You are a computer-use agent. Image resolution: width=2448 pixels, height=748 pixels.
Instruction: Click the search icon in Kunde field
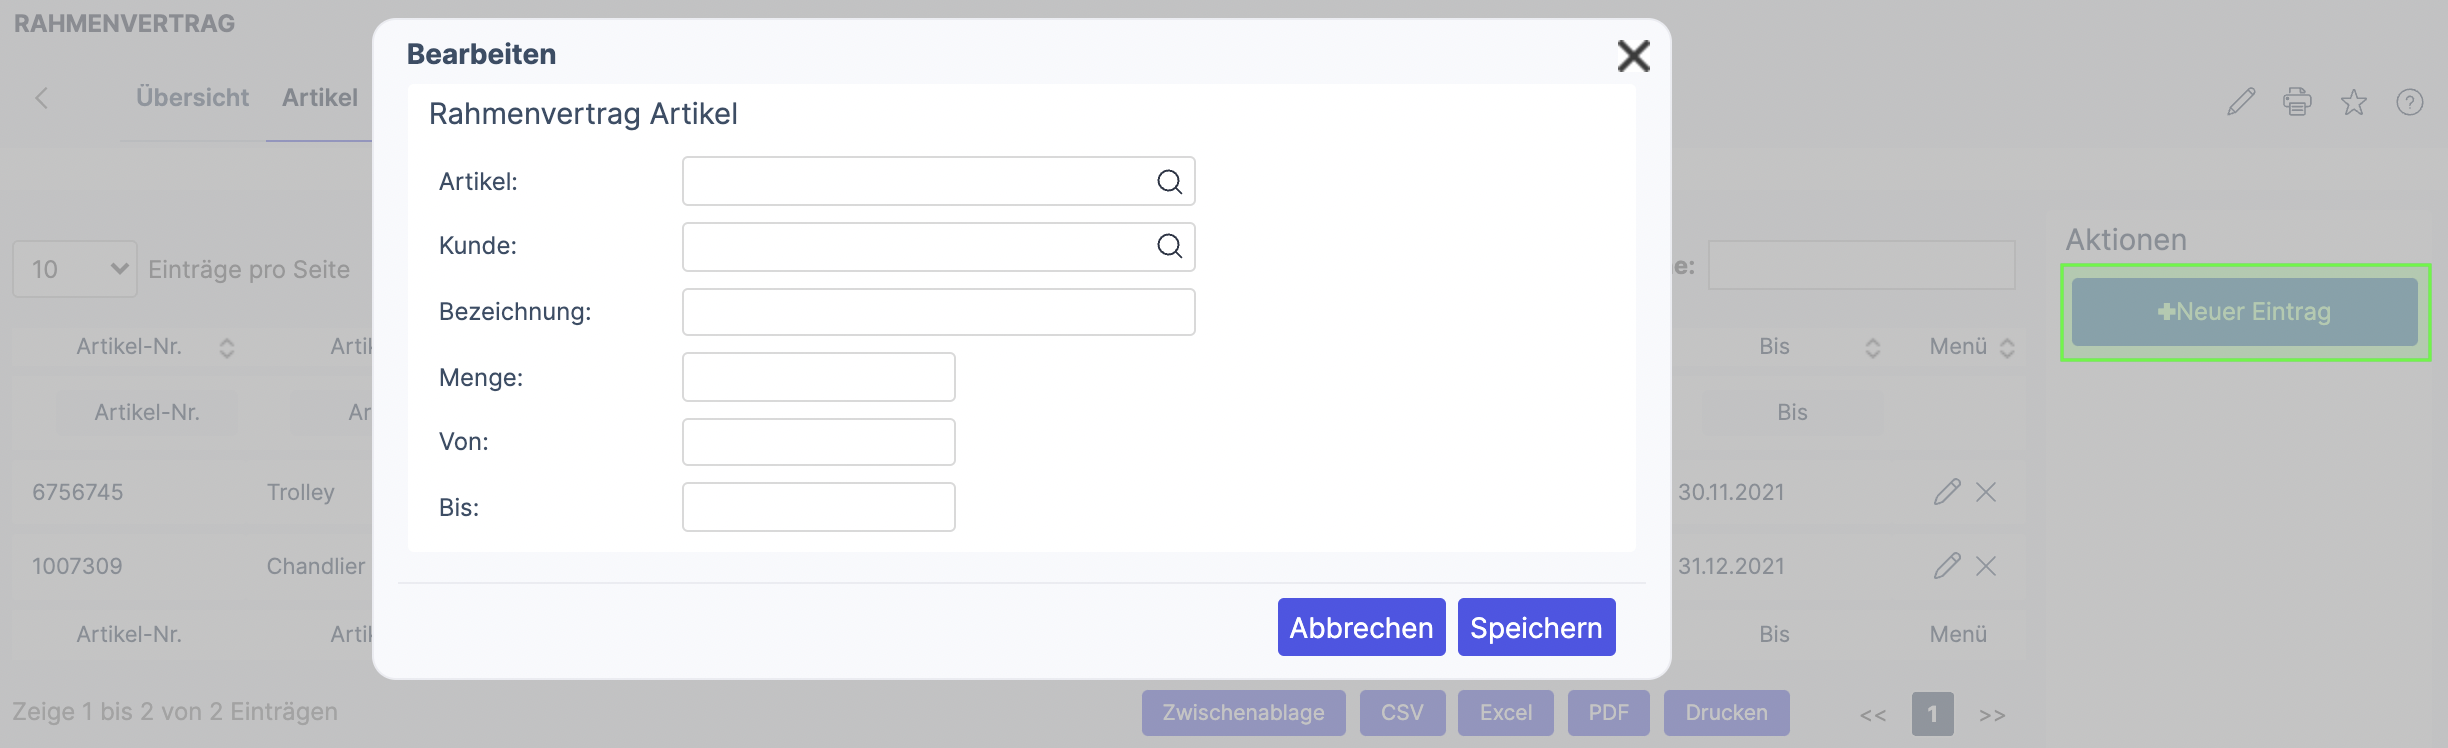click(x=1169, y=246)
